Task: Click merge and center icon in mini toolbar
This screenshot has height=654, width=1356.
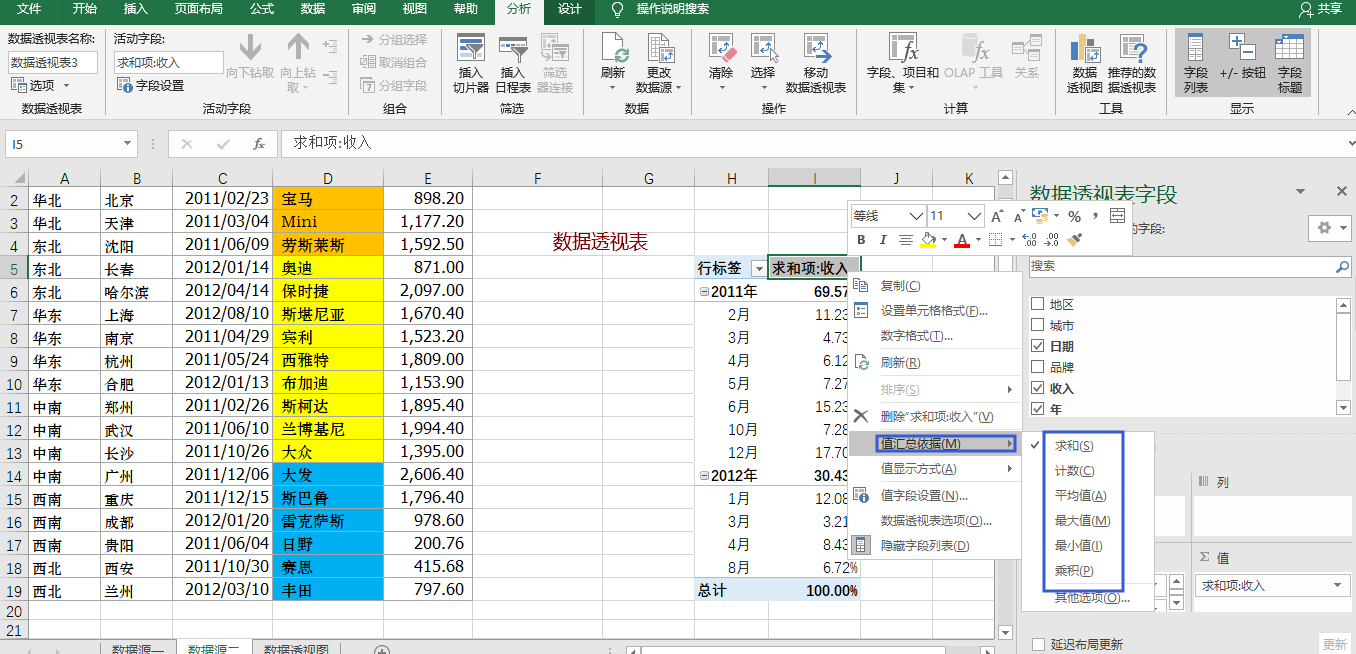Action: click(x=1117, y=216)
